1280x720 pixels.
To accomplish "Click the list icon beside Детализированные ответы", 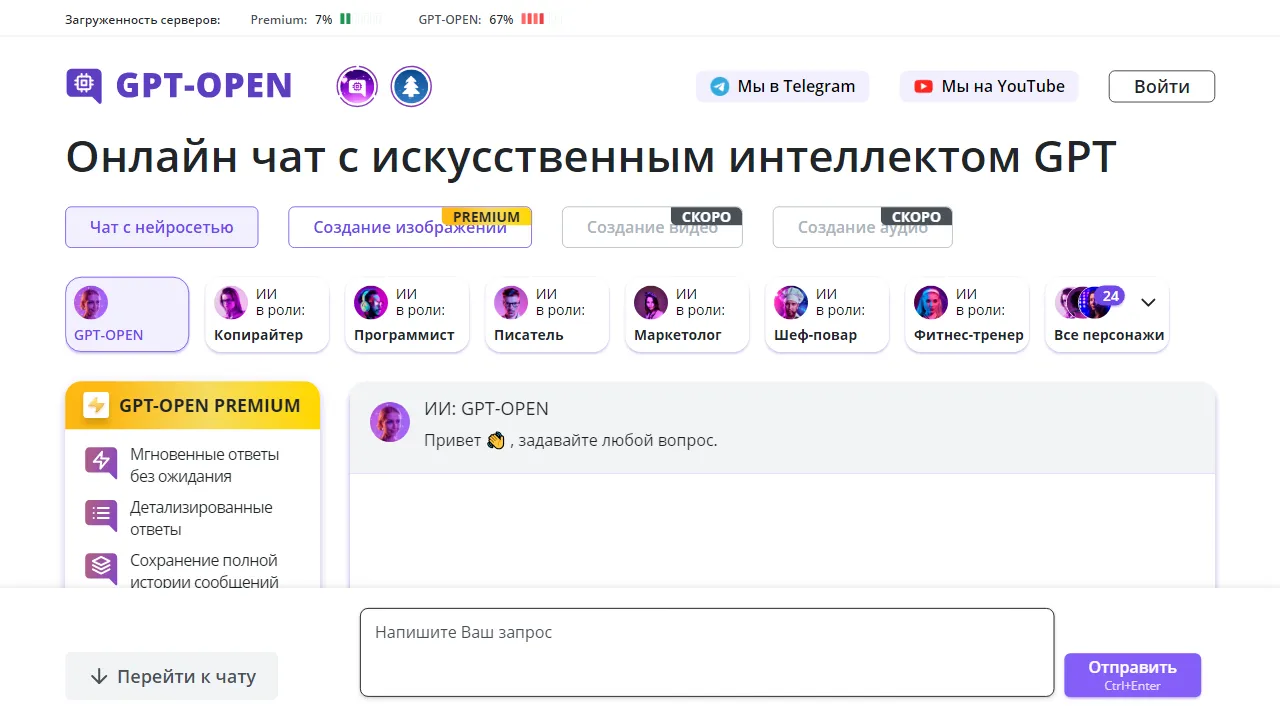I will (x=101, y=515).
